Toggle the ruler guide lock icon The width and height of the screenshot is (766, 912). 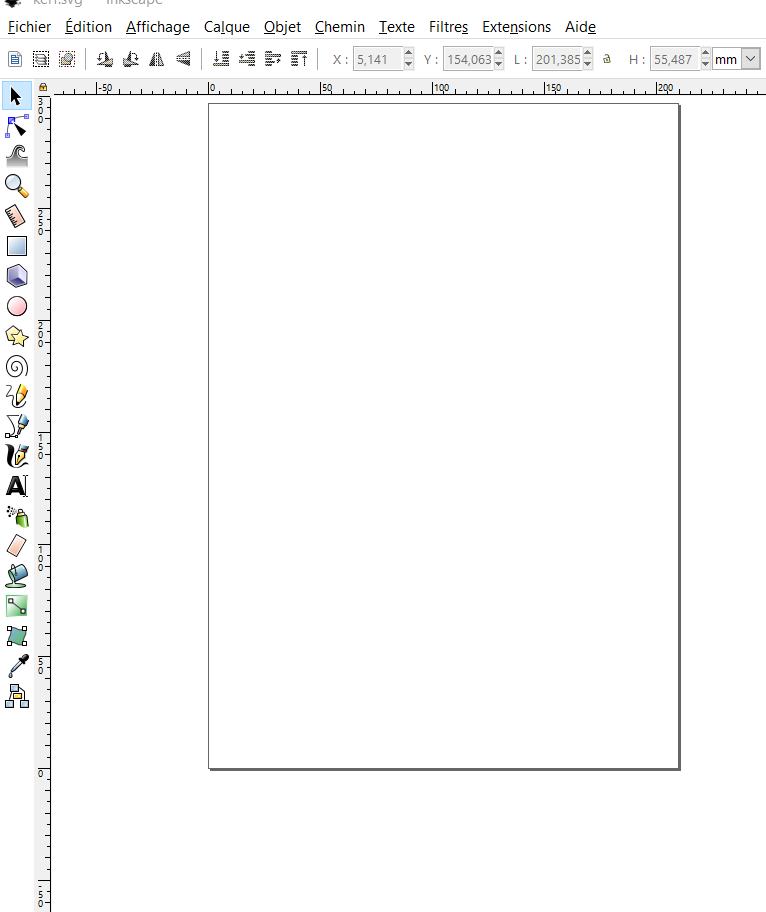coord(42,87)
